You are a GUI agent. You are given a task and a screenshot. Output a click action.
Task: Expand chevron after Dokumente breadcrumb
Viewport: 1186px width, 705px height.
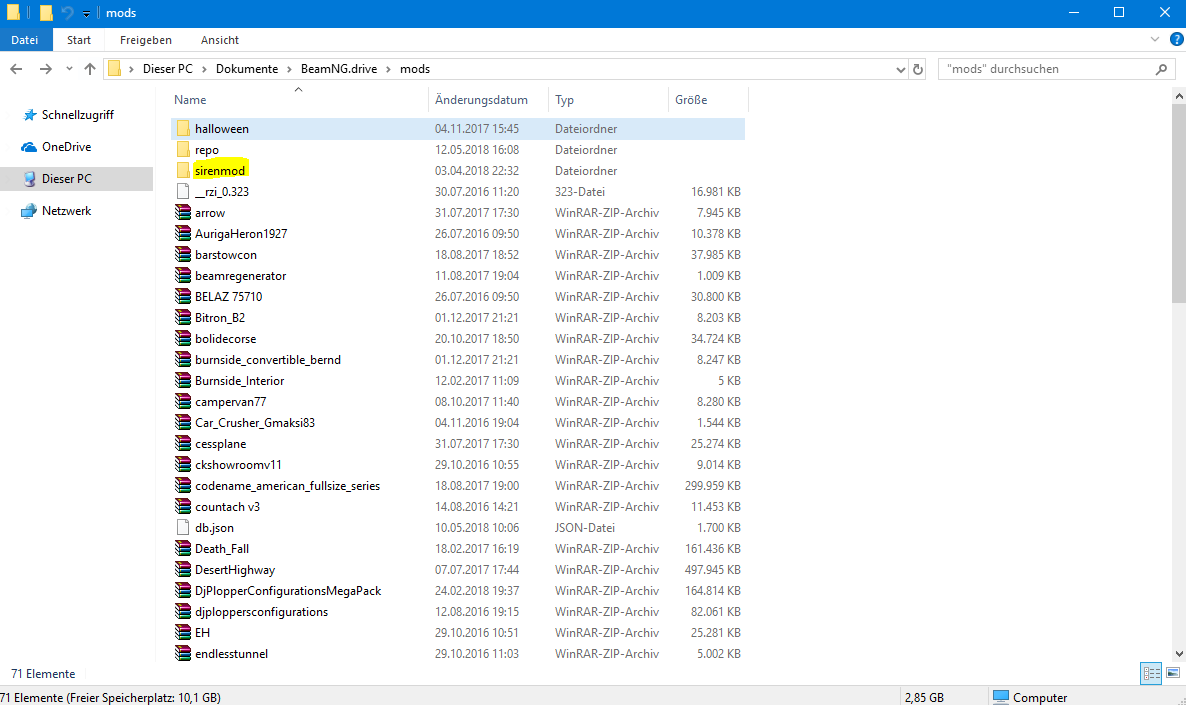point(289,69)
